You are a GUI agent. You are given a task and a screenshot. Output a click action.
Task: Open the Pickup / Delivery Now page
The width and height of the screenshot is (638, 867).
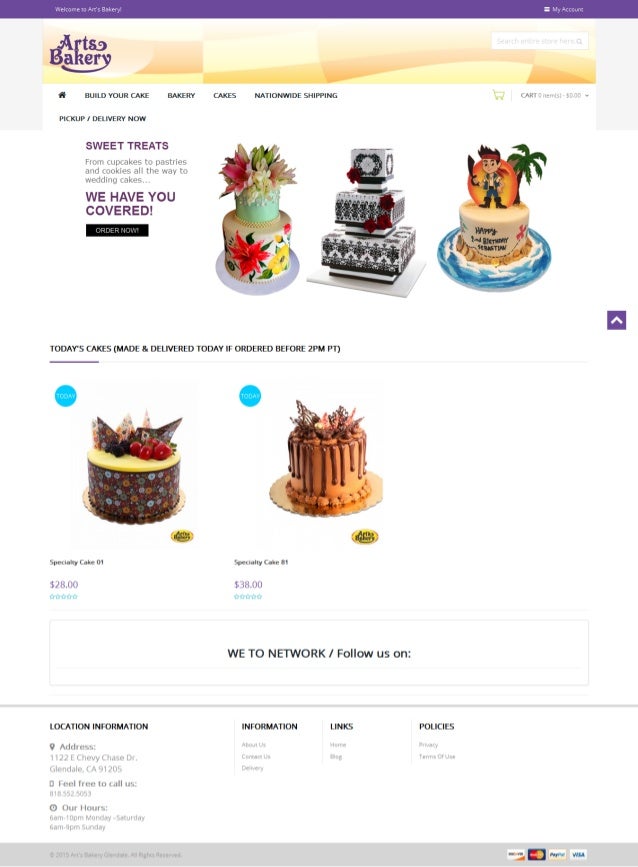pyautogui.click(x=103, y=119)
